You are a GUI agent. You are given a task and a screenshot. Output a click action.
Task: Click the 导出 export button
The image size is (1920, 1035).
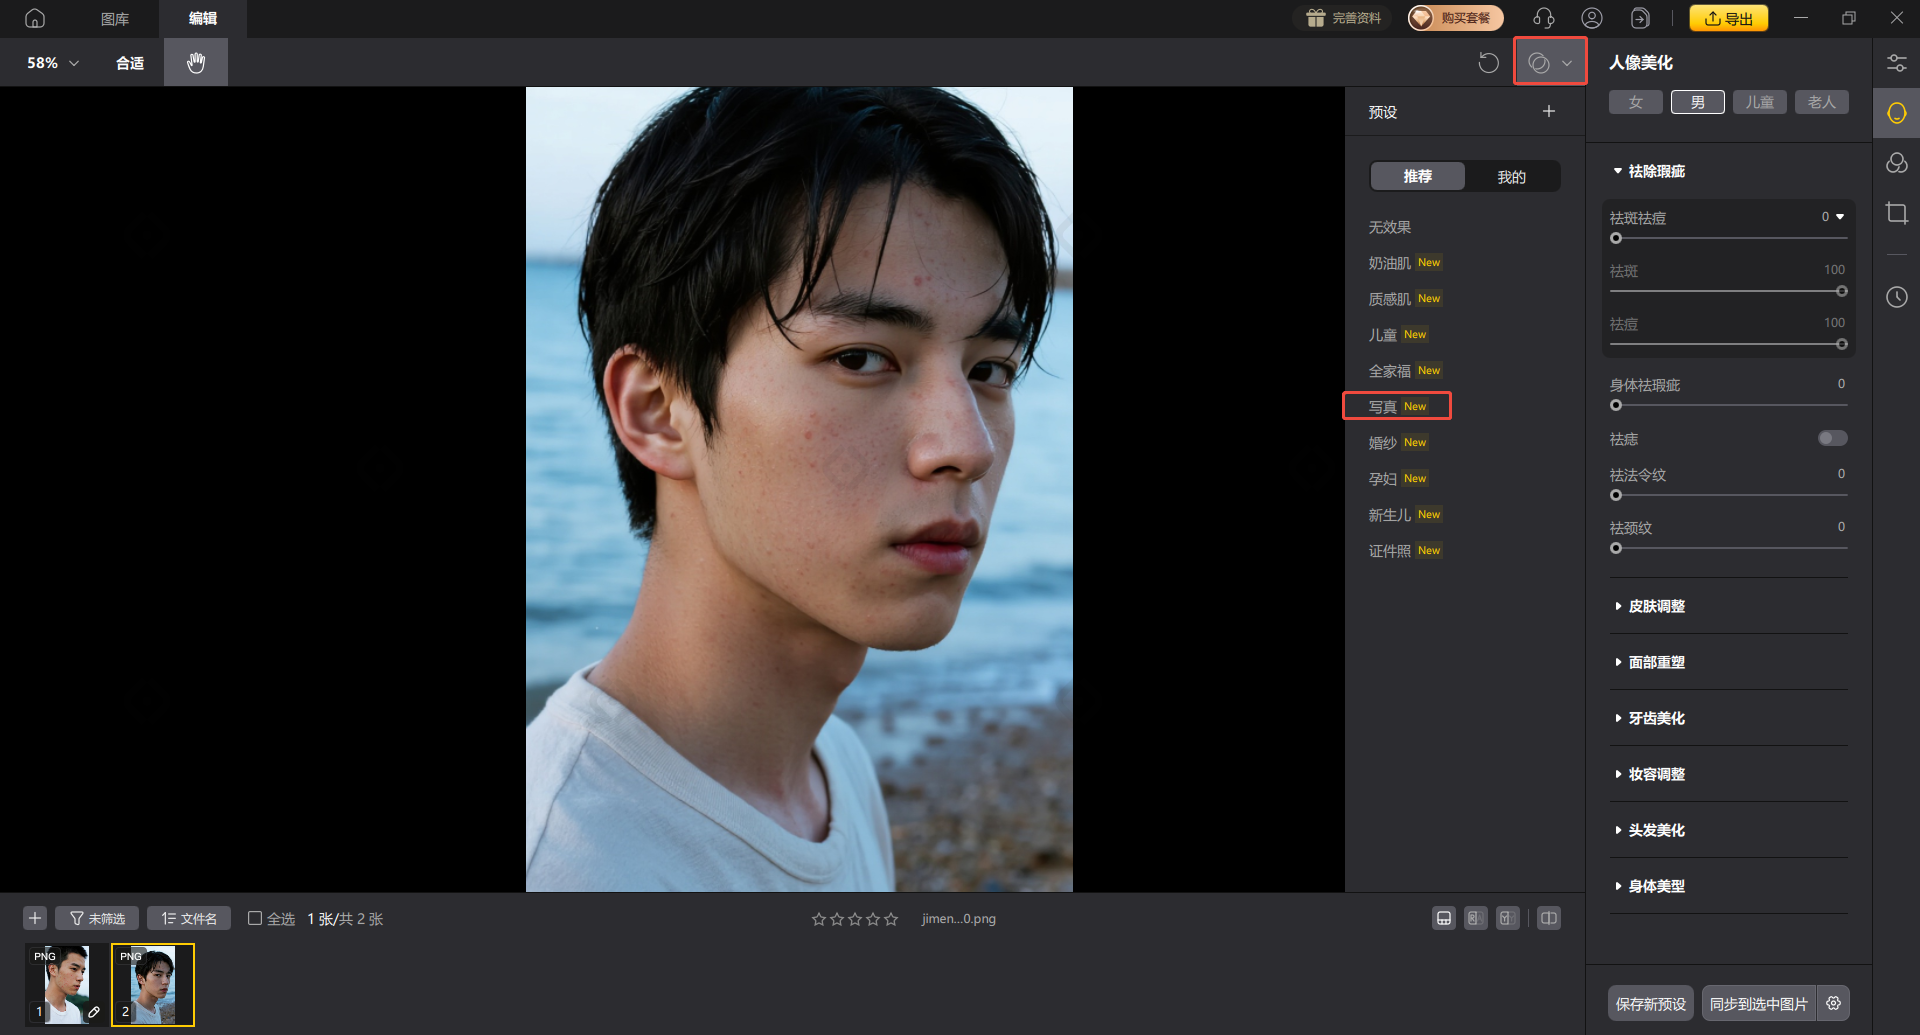tap(1728, 18)
